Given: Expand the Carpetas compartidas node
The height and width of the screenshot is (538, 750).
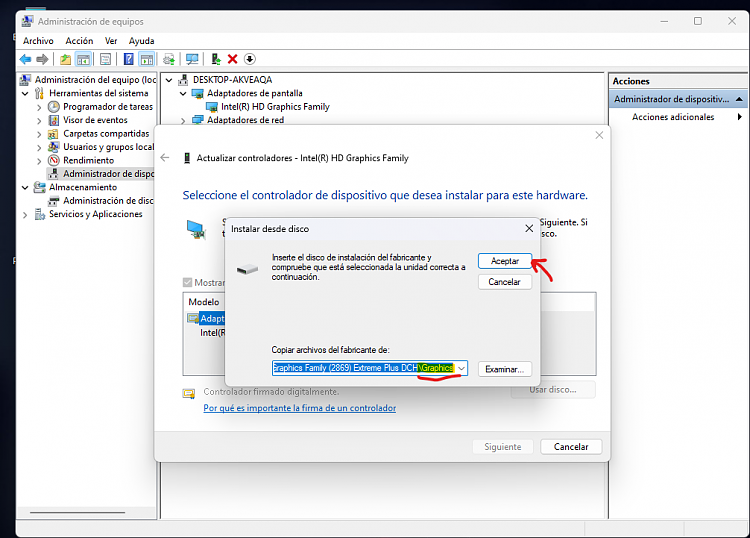Looking at the screenshot, I should pyautogui.click(x=39, y=134).
